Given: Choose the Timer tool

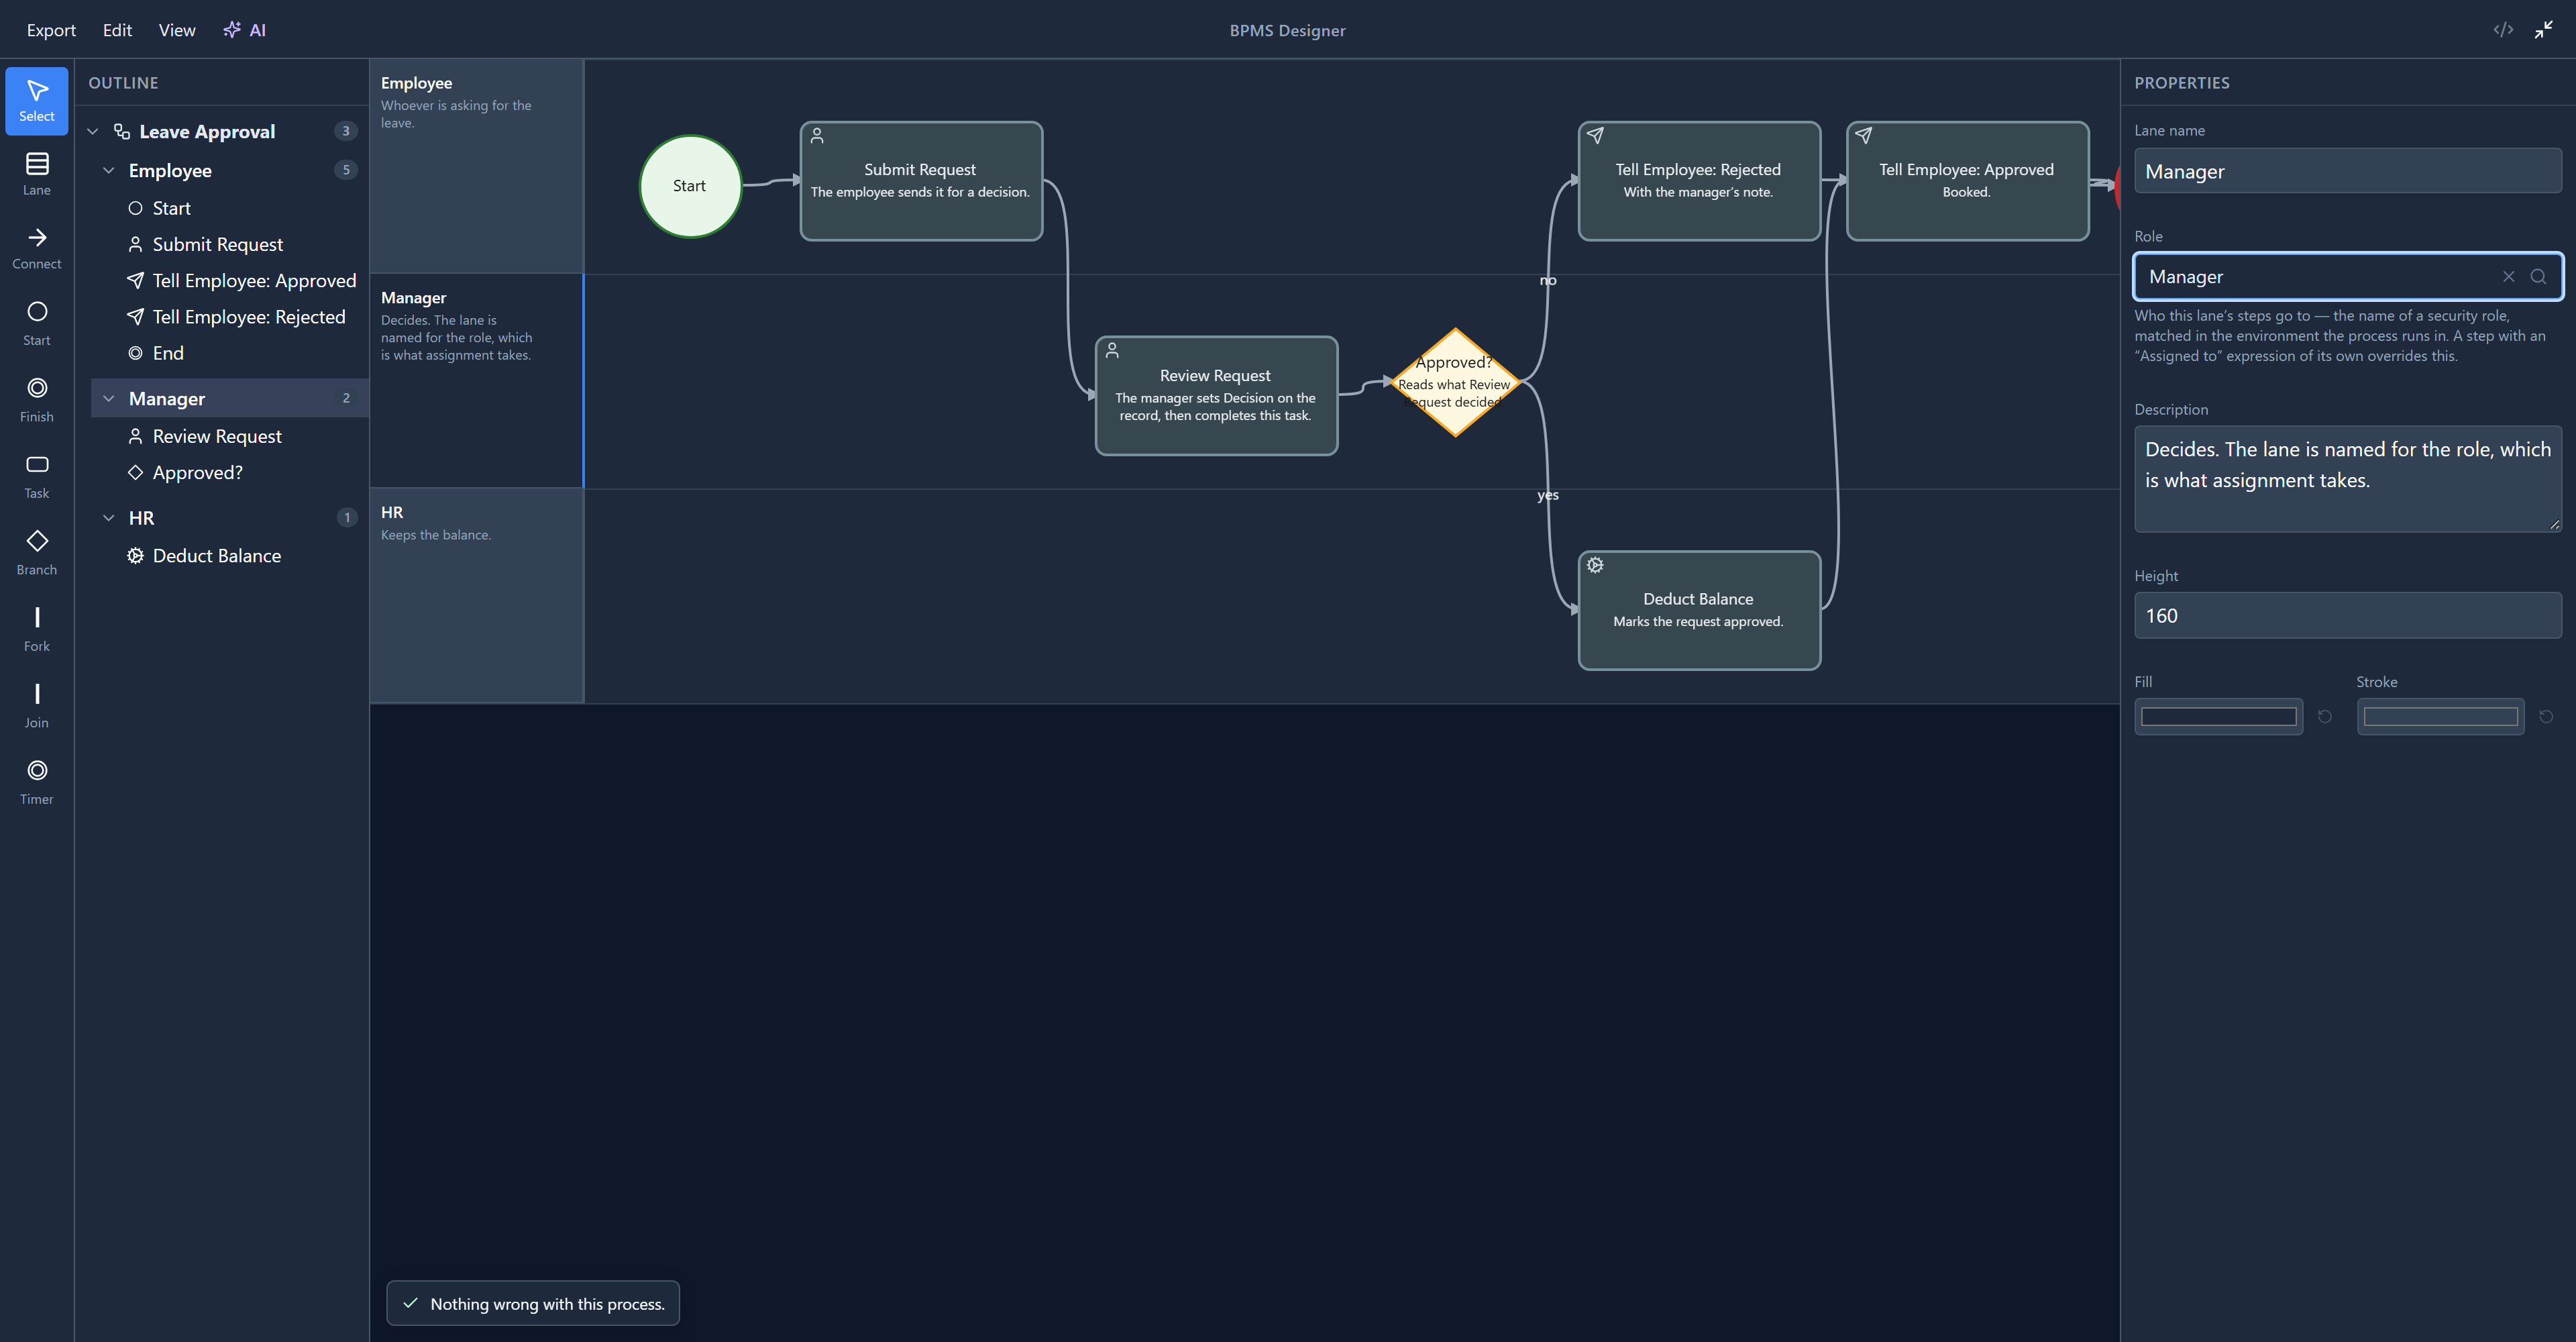Looking at the screenshot, I should [x=37, y=783].
